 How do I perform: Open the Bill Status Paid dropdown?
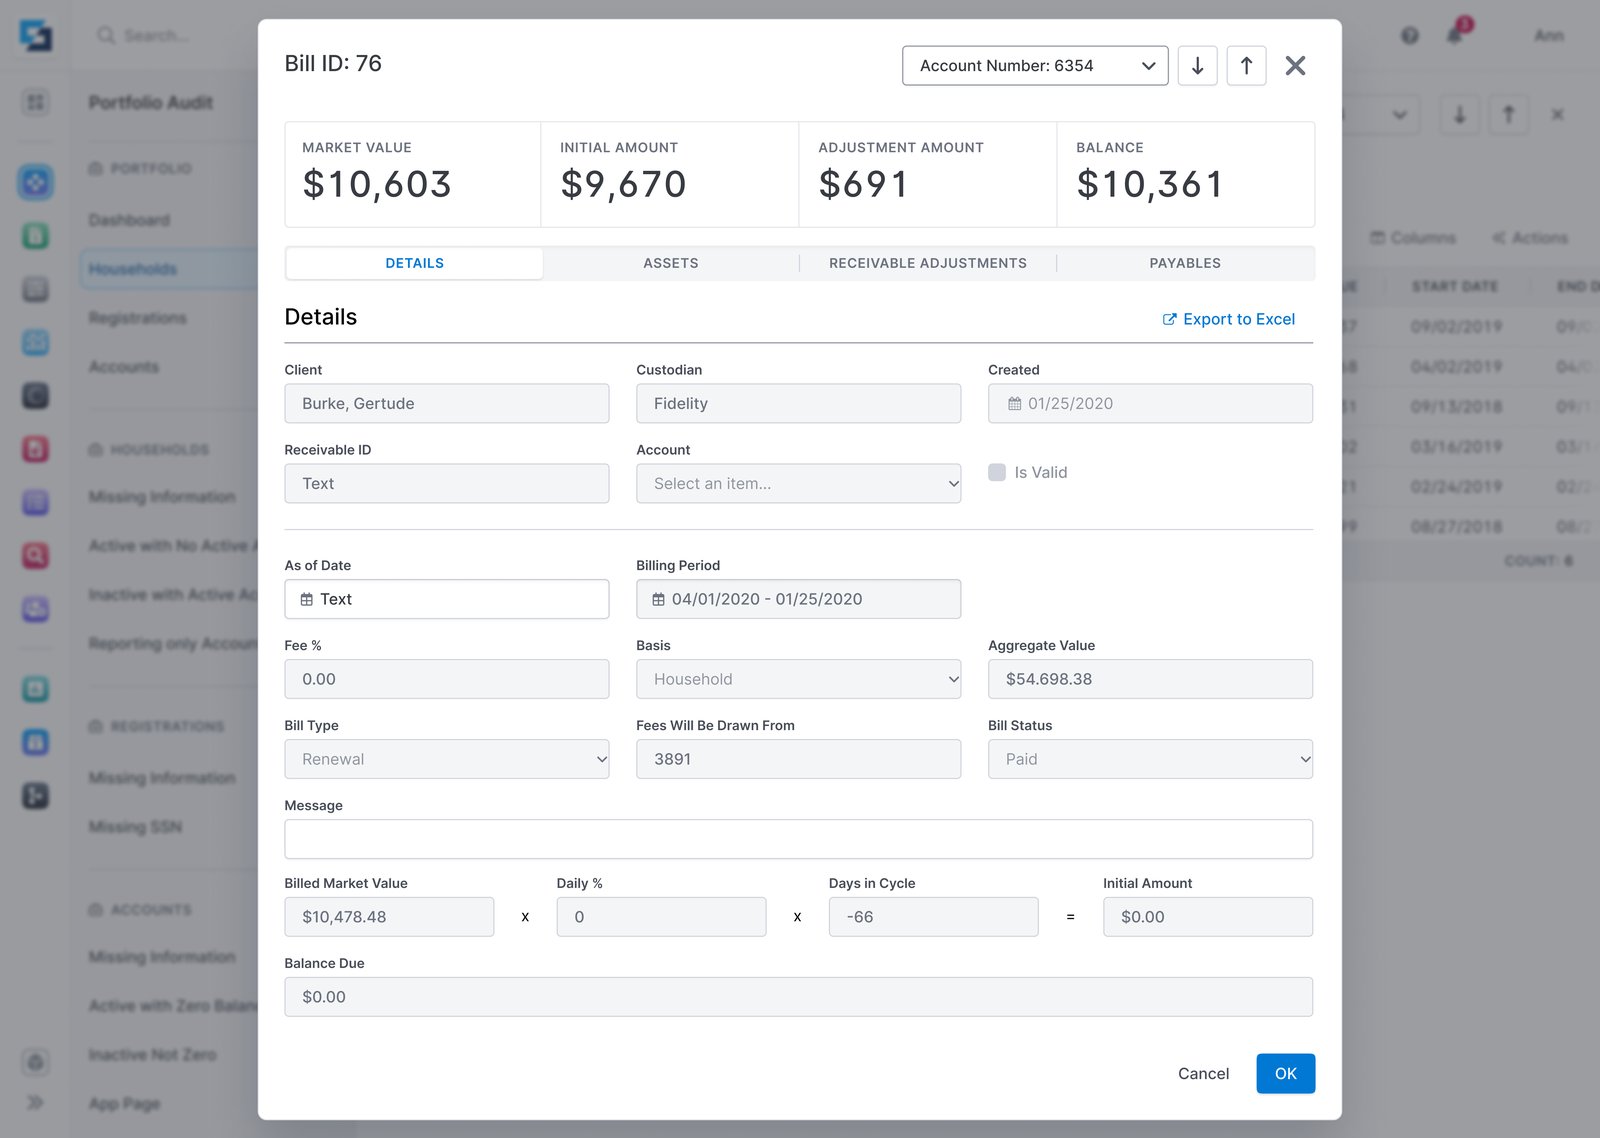(1150, 759)
